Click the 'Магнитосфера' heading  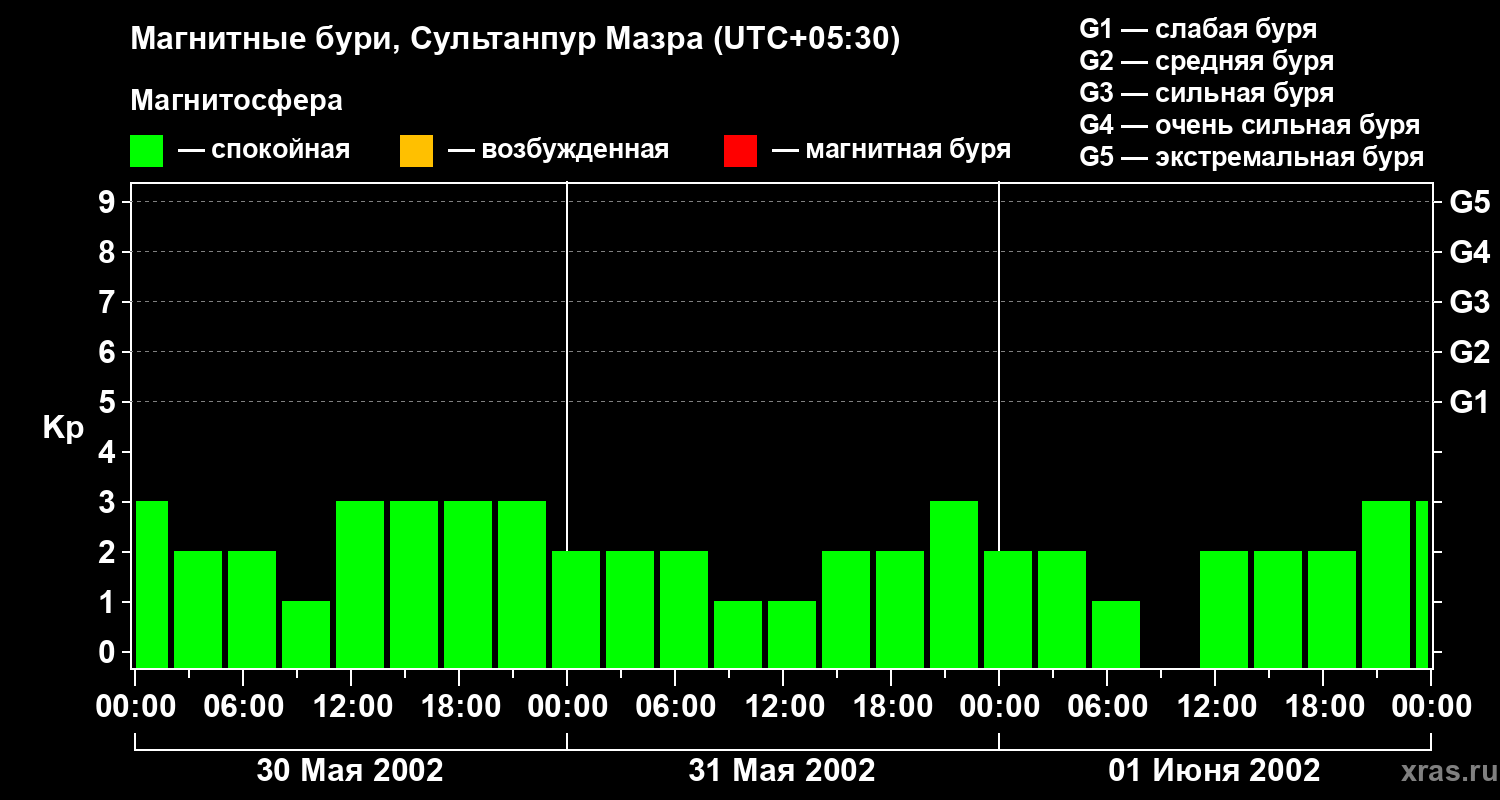click(236, 101)
